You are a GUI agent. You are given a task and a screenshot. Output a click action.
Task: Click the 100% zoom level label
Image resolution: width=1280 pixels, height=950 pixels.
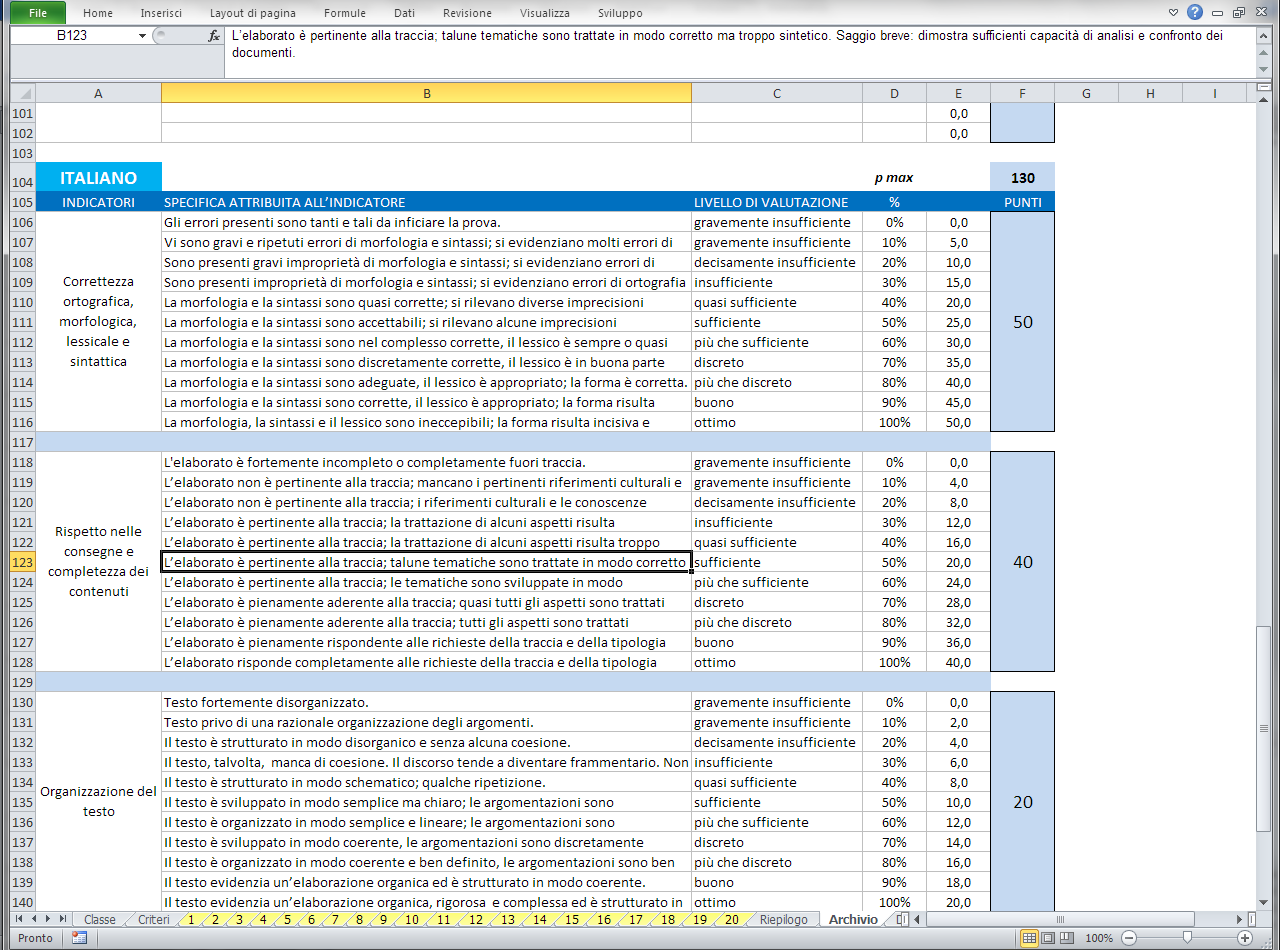[x=1099, y=938]
